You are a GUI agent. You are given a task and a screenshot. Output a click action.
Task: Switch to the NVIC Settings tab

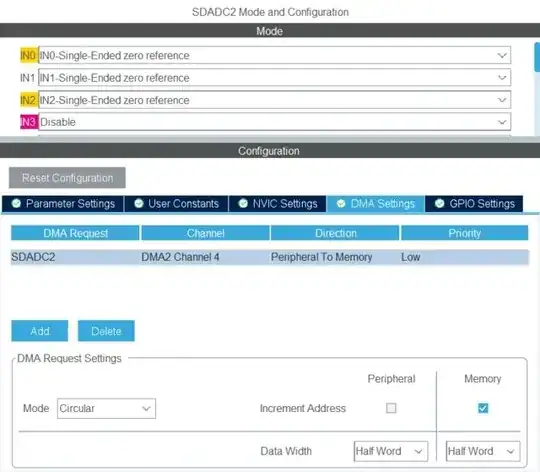click(x=278, y=204)
